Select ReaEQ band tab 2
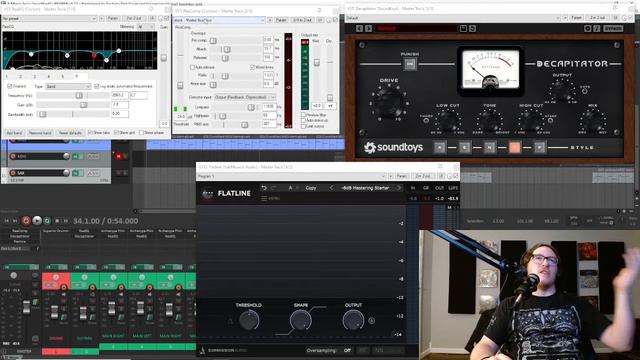The width and height of the screenshot is (640, 360). tap(21, 76)
